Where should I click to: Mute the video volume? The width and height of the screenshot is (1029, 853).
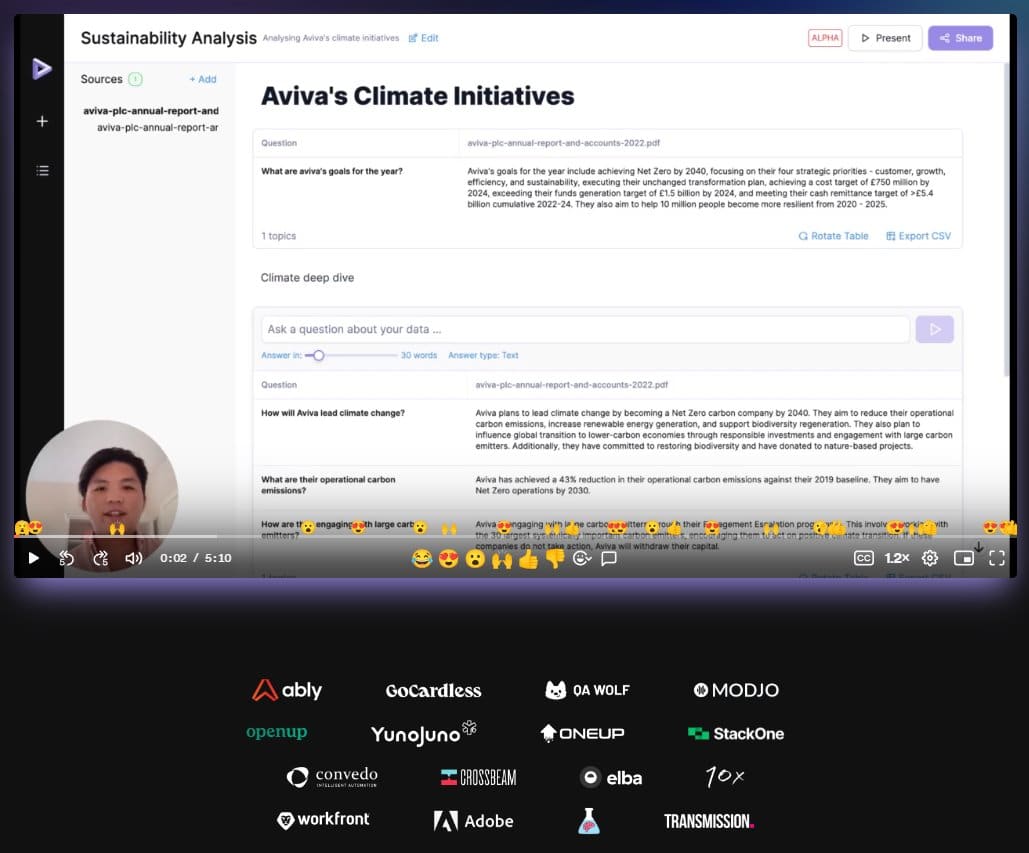133,558
